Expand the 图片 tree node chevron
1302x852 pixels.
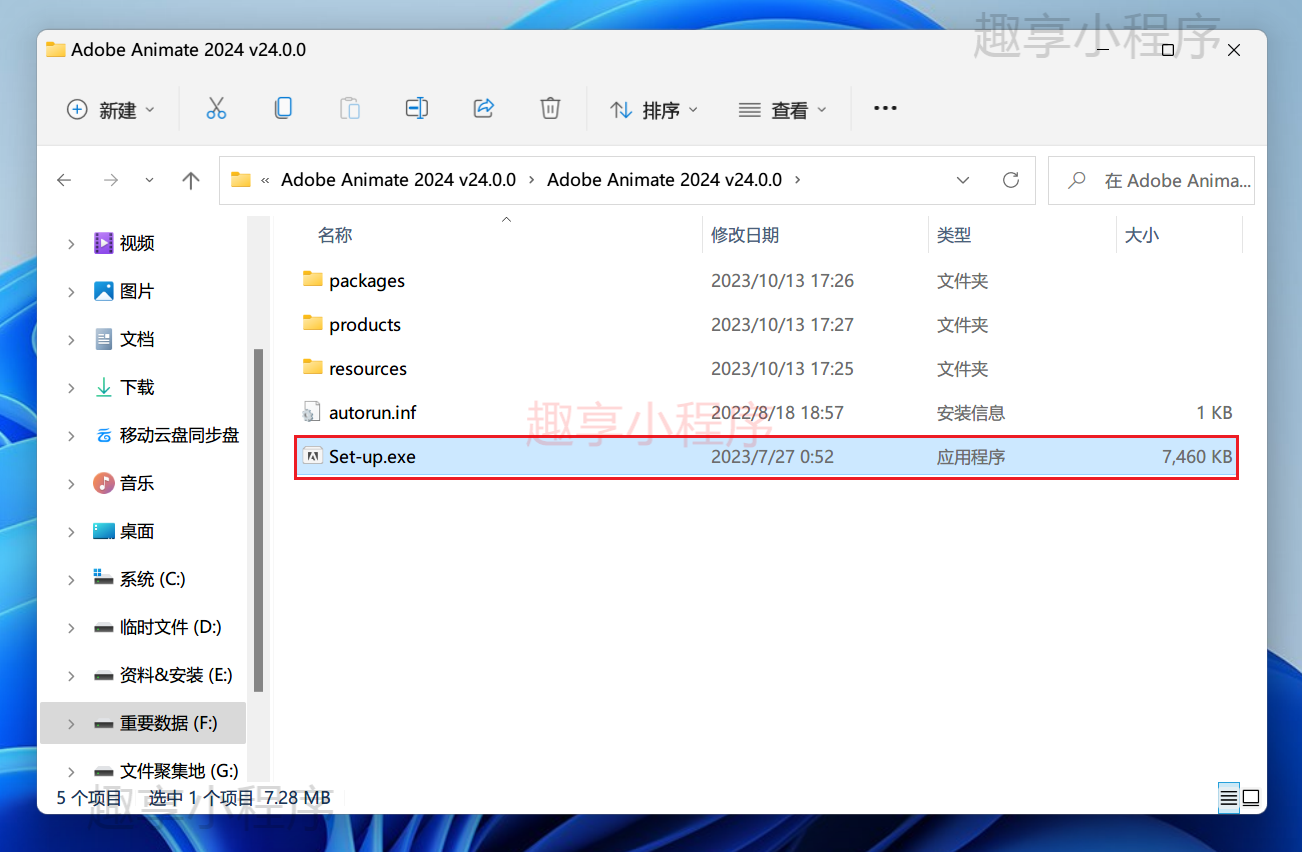coord(71,291)
